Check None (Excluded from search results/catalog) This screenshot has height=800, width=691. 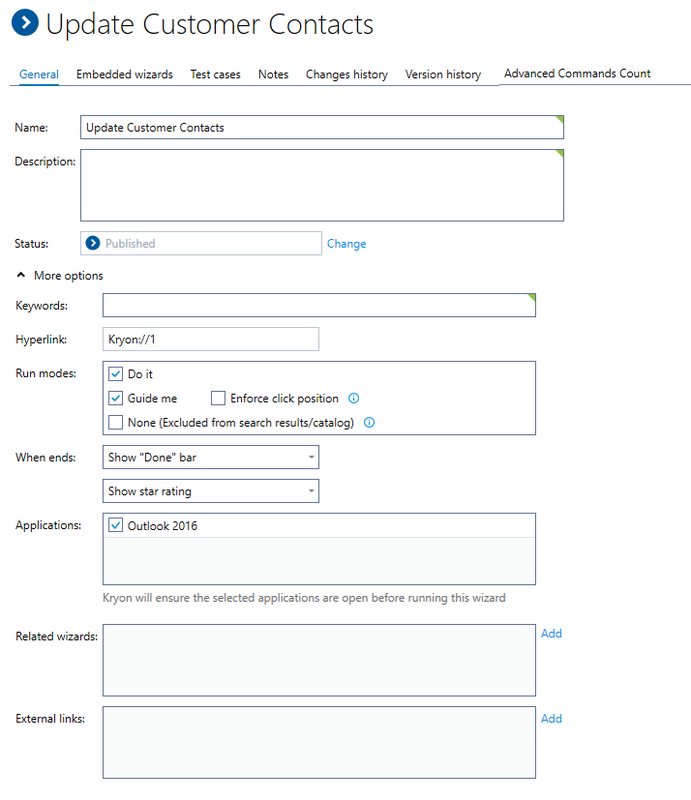pos(116,422)
